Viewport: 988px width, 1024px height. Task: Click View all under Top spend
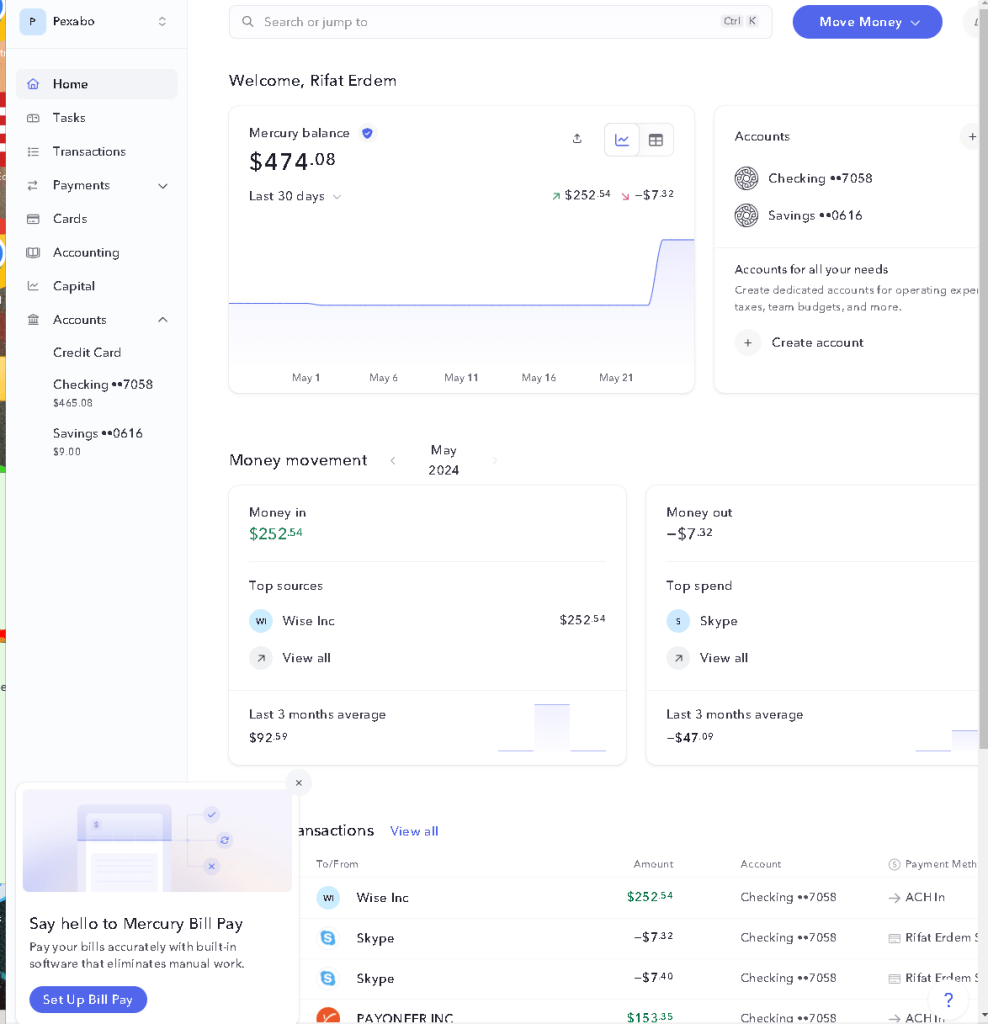tap(724, 658)
